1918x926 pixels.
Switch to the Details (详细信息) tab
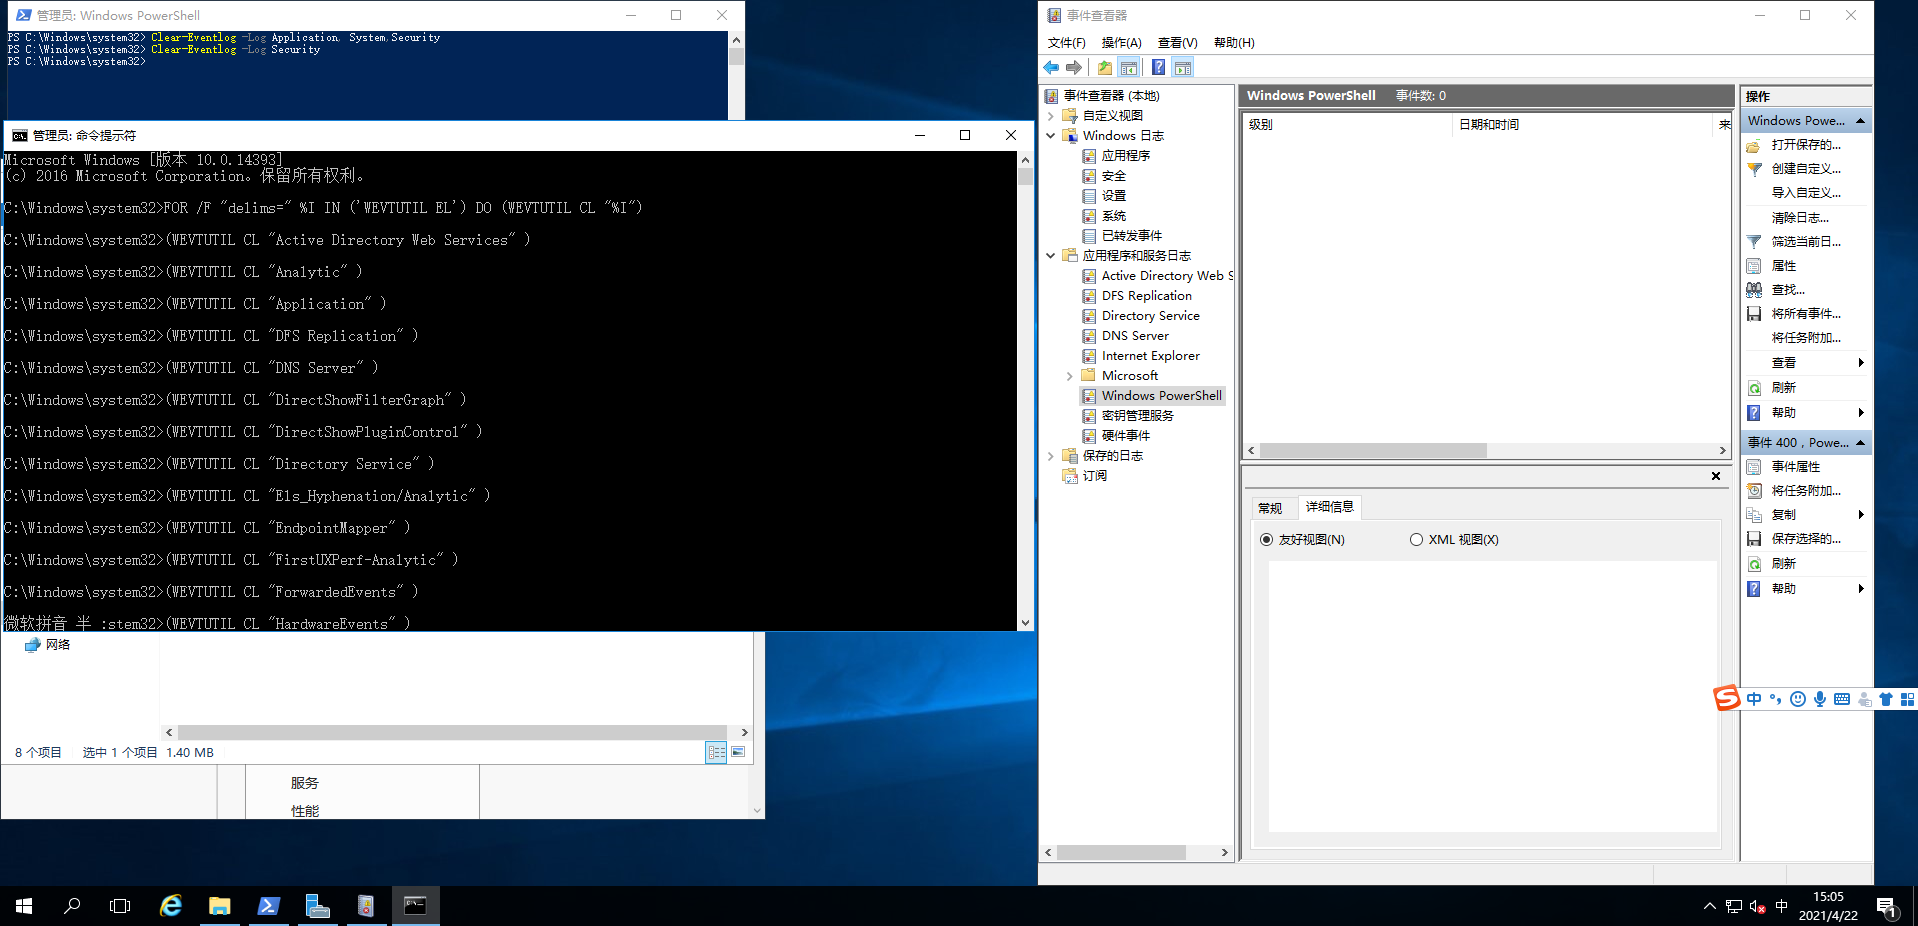tap(1330, 507)
